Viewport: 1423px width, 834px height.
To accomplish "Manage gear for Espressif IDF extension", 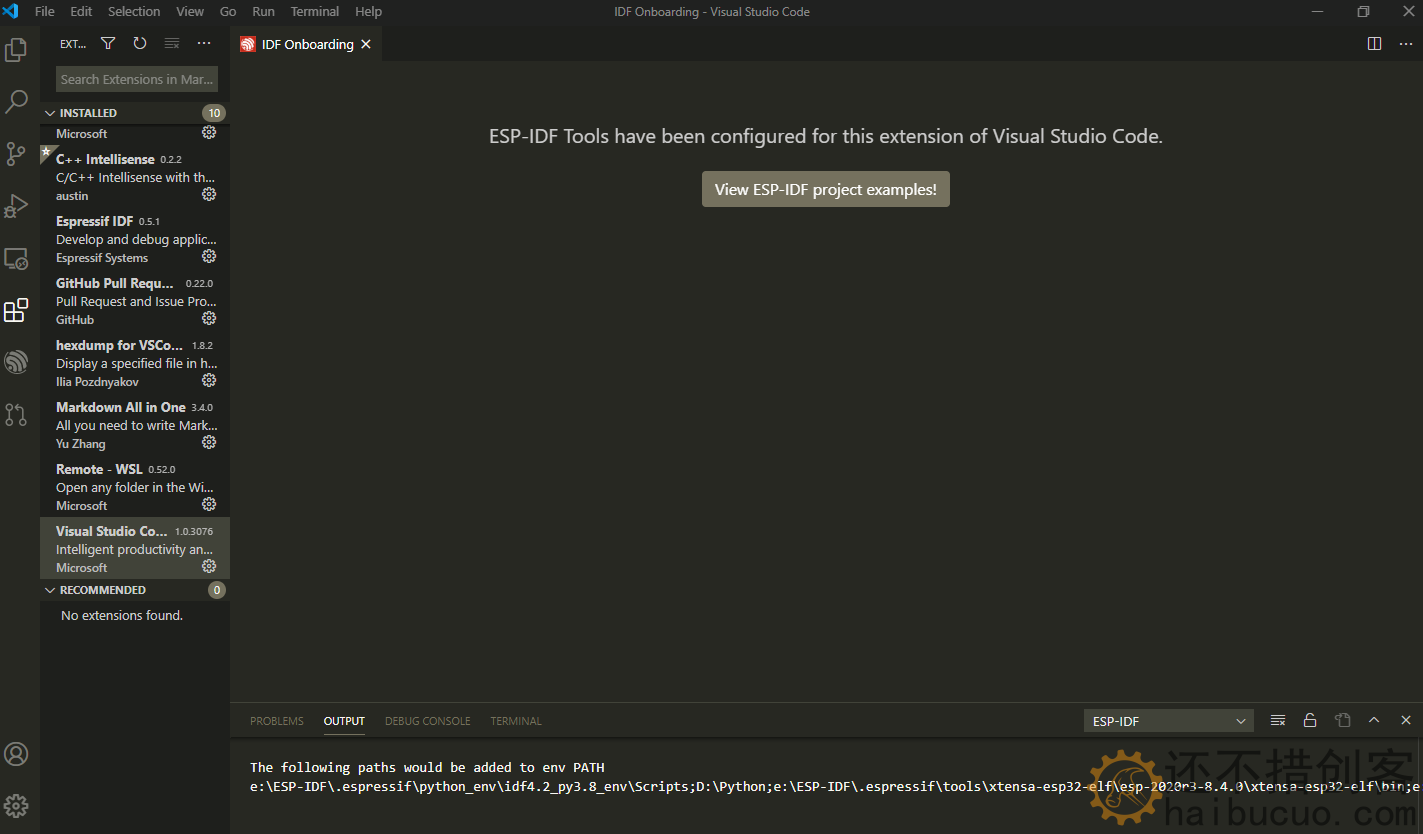I will 209,256.
